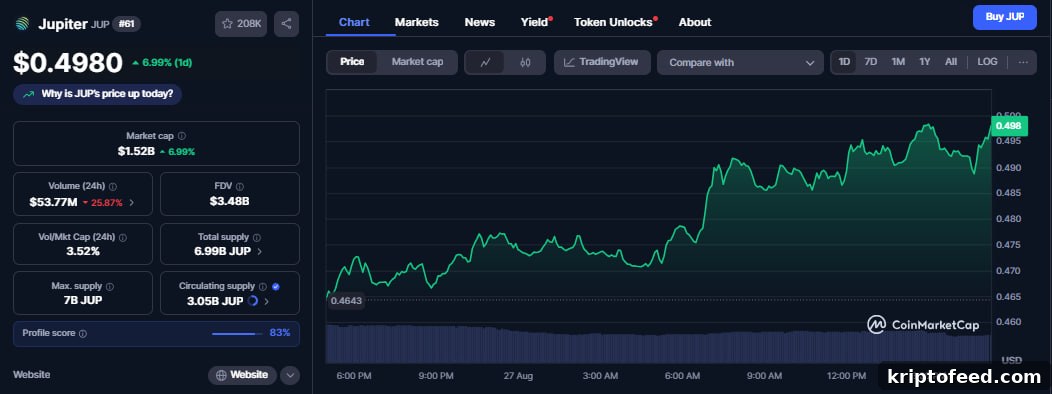Click the 7B JUP max supply value
Image resolution: width=1052 pixels, height=394 pixels.
click(x=83, y=301)
